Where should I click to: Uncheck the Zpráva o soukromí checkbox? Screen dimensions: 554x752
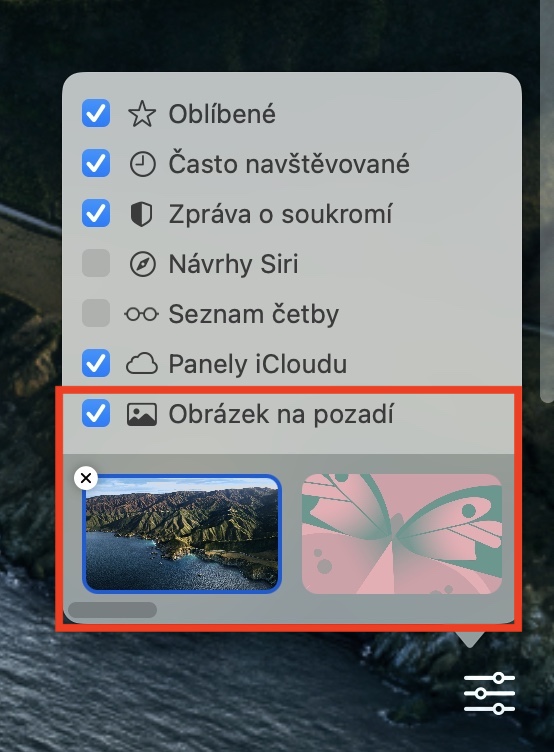[96, 213]
